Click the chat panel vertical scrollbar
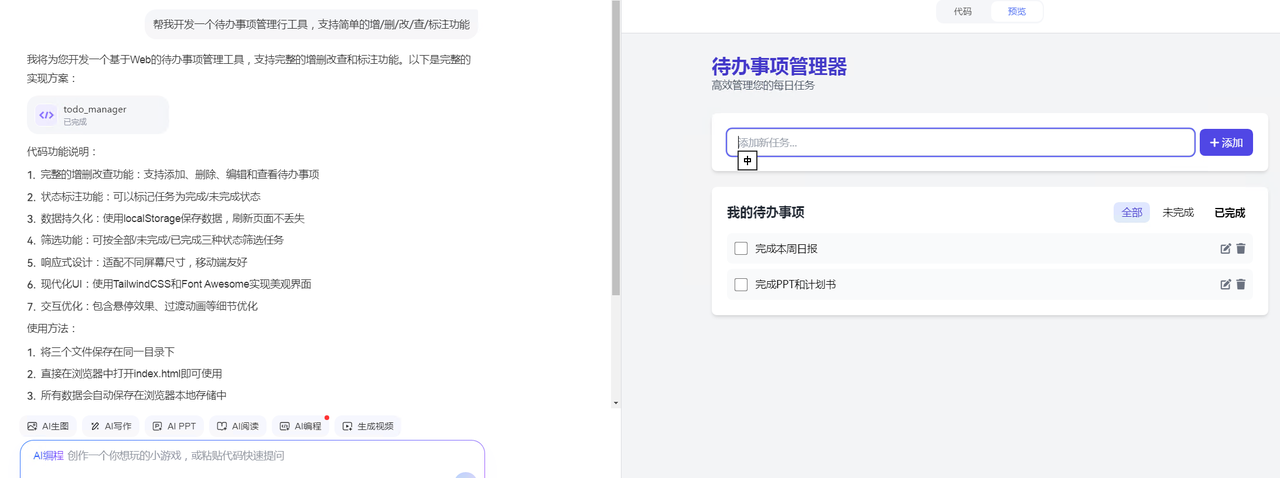 pyautogui.click(x=616, y=148)
